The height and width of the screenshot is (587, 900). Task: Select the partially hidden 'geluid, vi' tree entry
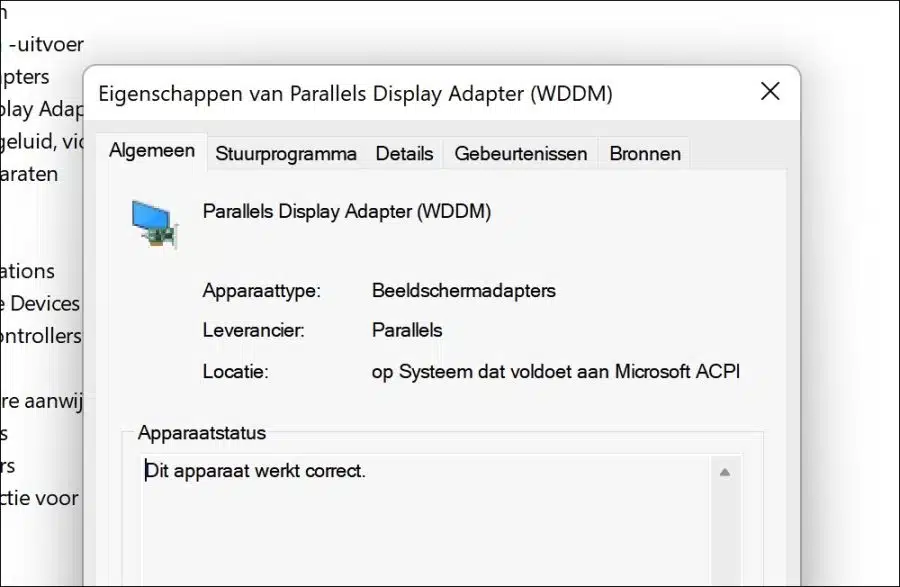(42, 141)
